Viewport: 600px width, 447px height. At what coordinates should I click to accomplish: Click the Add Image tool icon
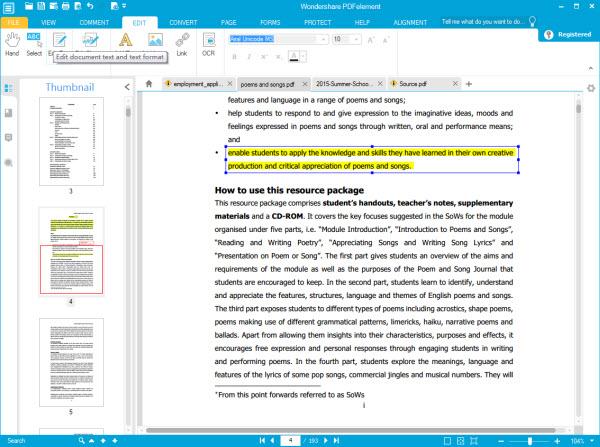(155, 40)
